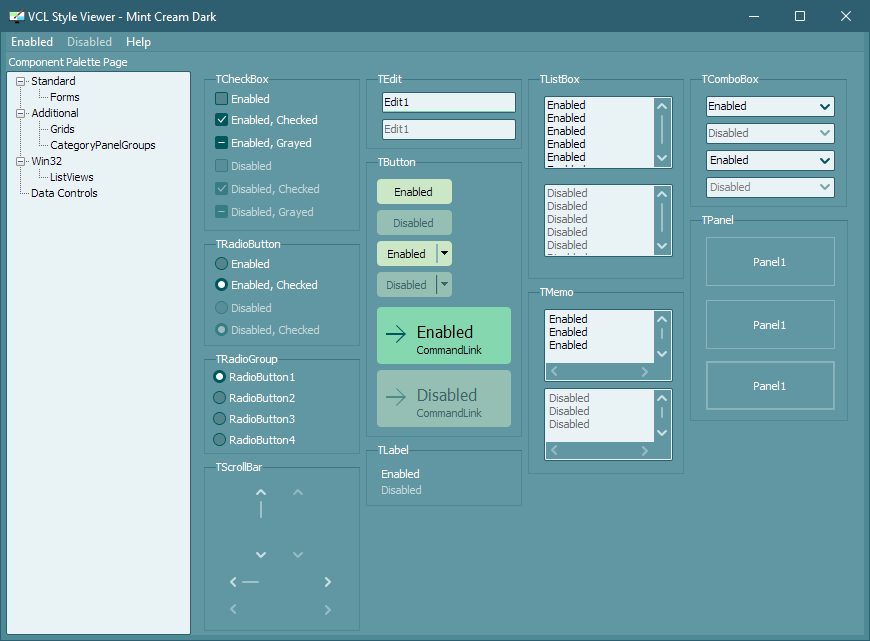The width and height of the screenshot is (870, 641).
Task: Choose RadioButton4 in TRadioGroup
Action: click(x=219, y=440)
